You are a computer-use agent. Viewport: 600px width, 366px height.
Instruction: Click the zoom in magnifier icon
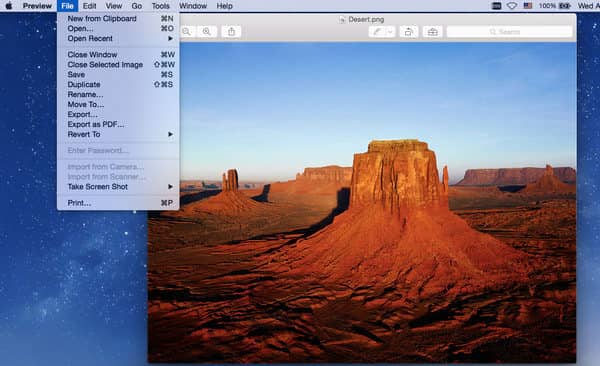click(207, 32)
